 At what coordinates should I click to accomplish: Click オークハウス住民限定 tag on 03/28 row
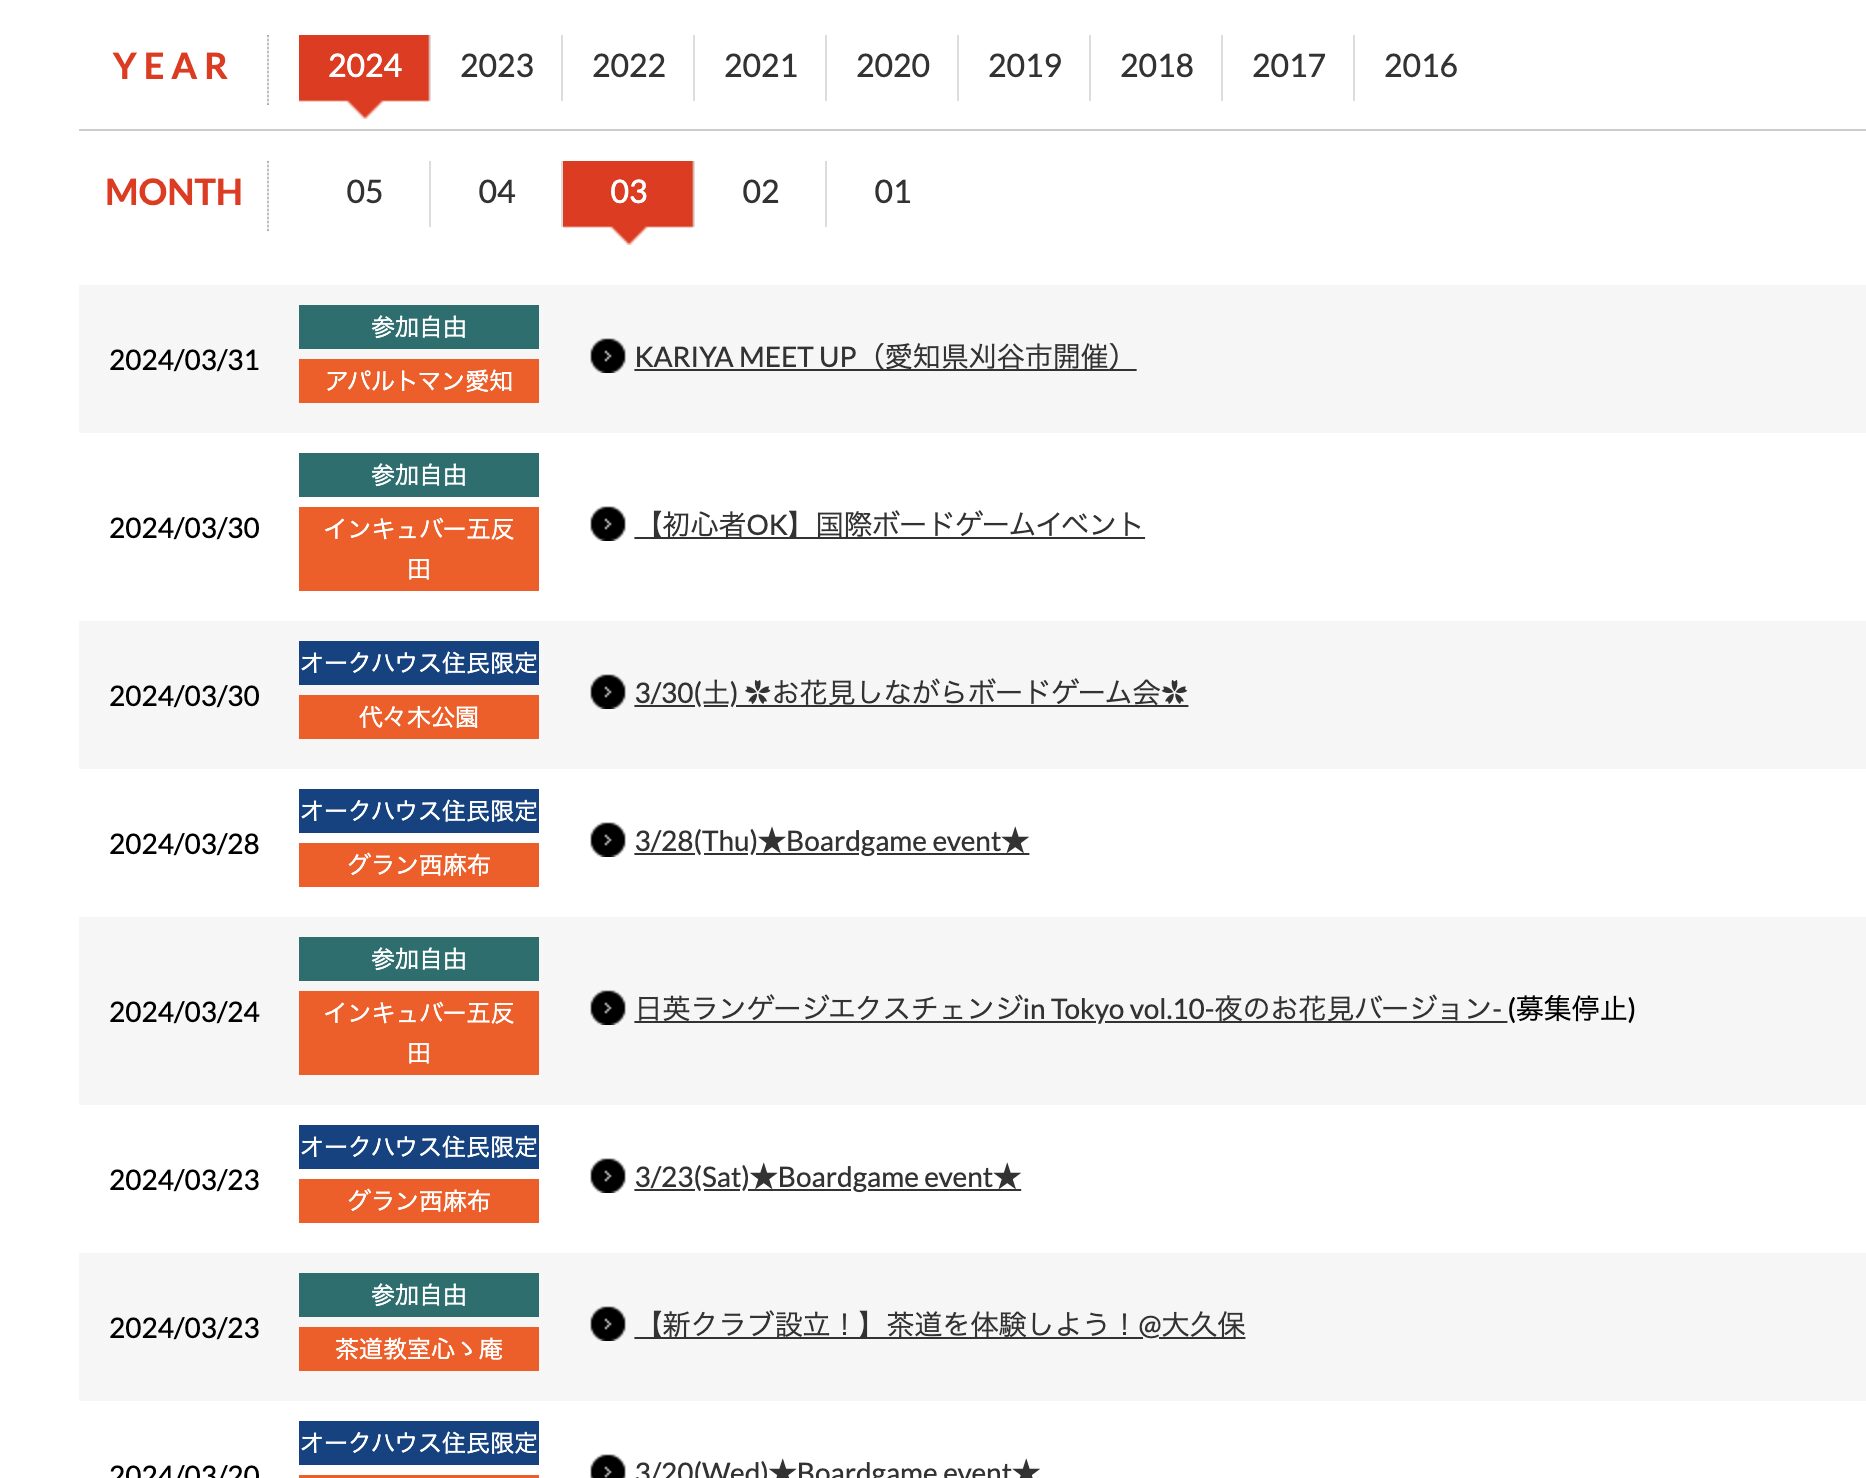point(419,811)
